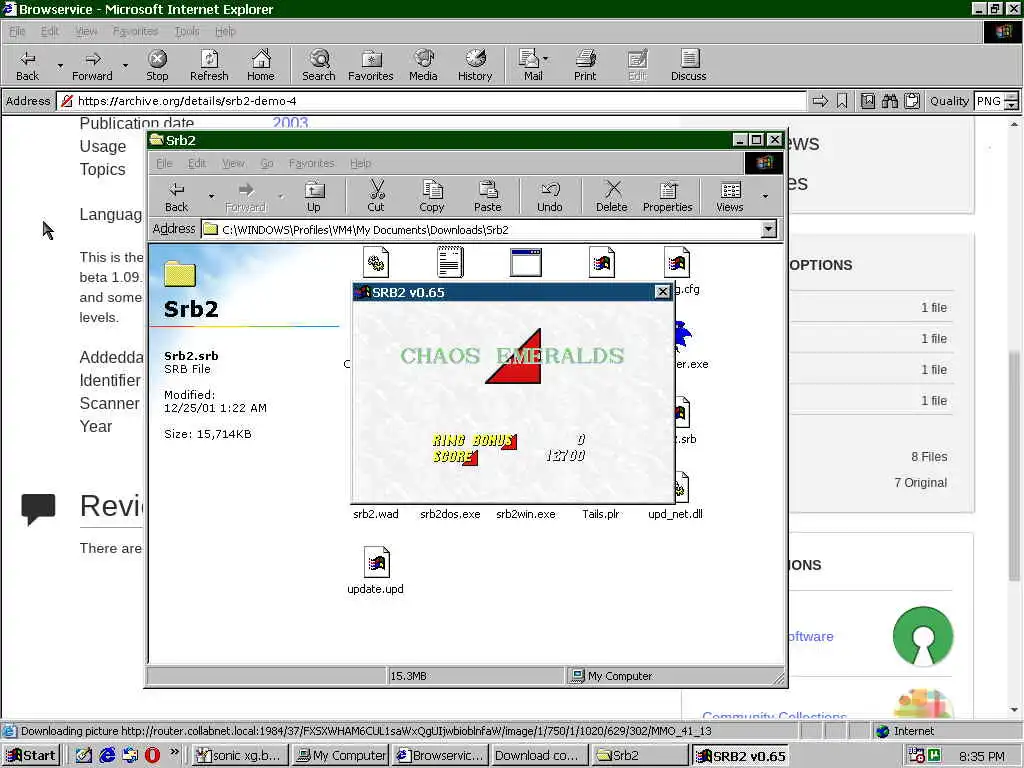Go back in the Srb2 folder window
This screenshot has width=1024, height=768.
click(x=176, y=197)
